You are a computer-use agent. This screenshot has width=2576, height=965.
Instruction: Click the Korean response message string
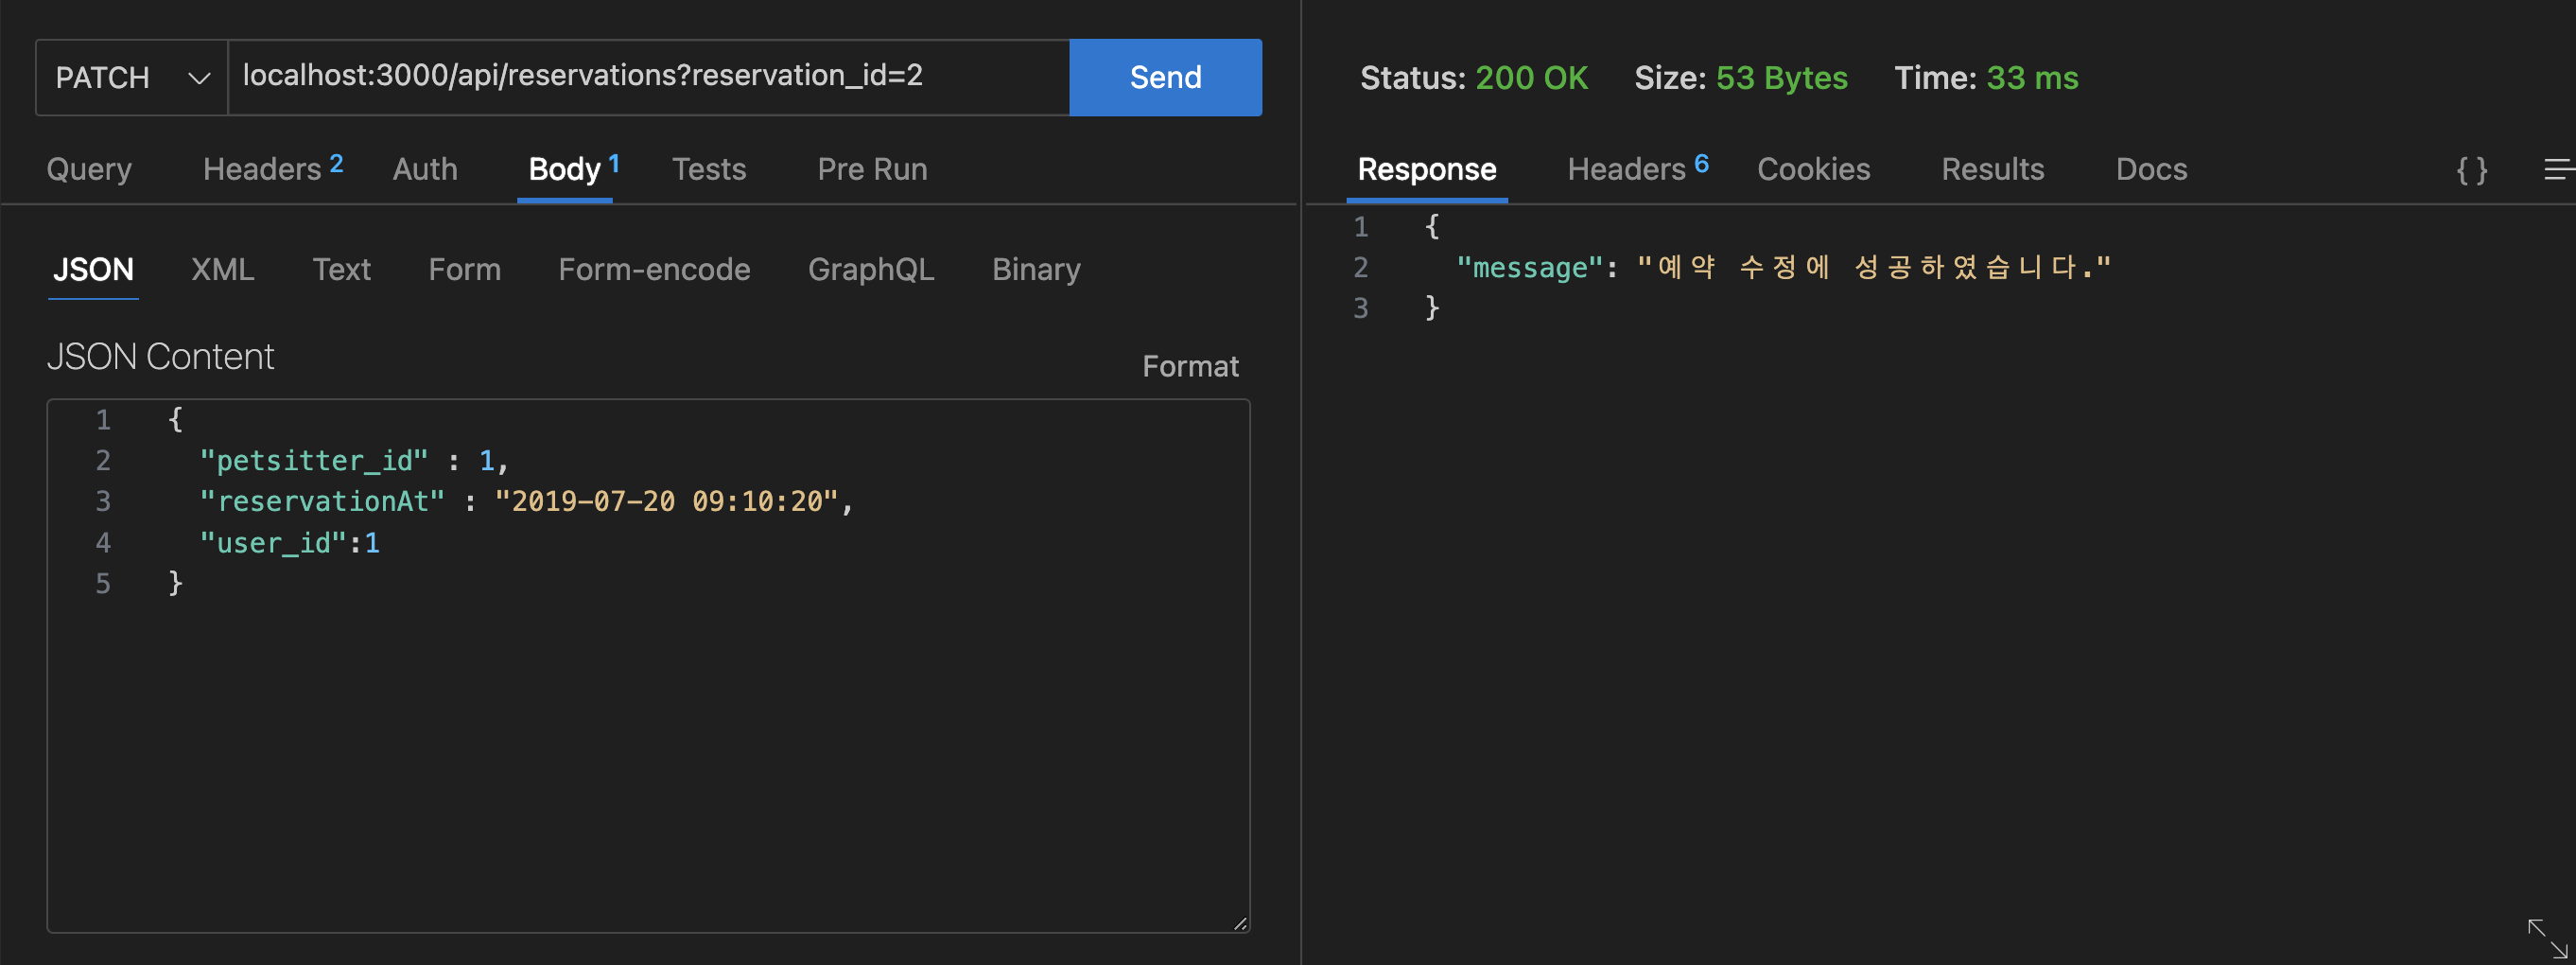coord(1873,267)
